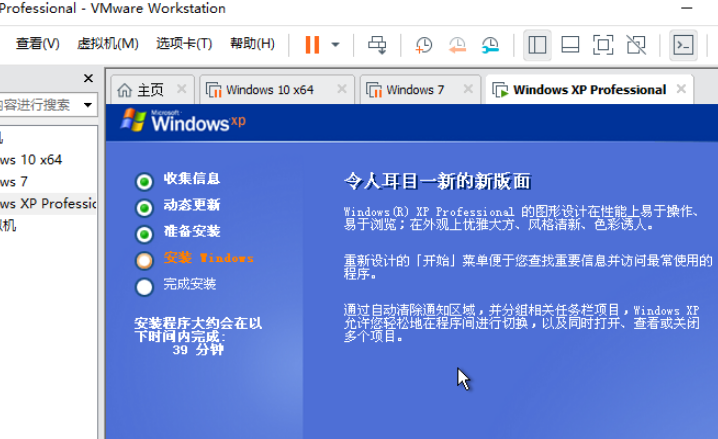Switch to the Windows 10 x64 tab
Screen dimensions: 718x439
click(268, 90)
